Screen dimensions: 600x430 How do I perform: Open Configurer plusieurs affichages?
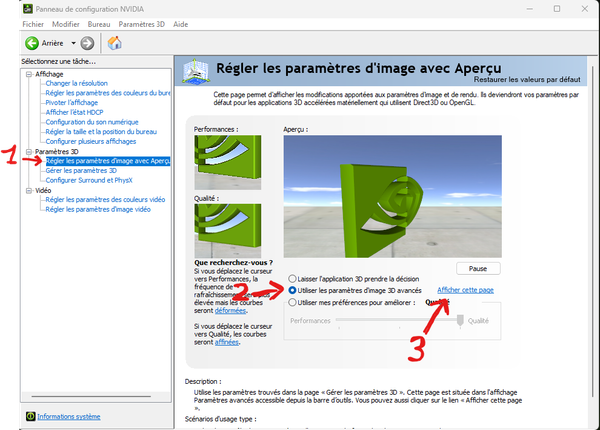click(91, 142)
